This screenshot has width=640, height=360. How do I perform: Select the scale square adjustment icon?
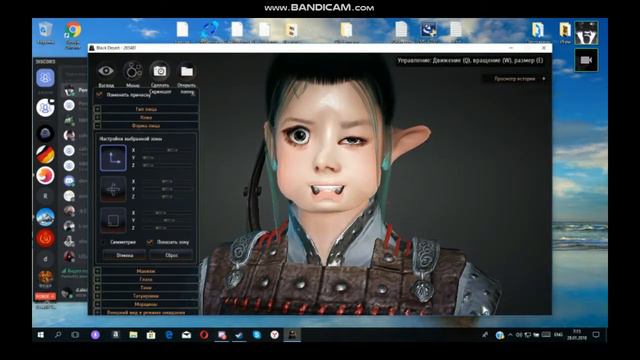(x=113, y=220)
